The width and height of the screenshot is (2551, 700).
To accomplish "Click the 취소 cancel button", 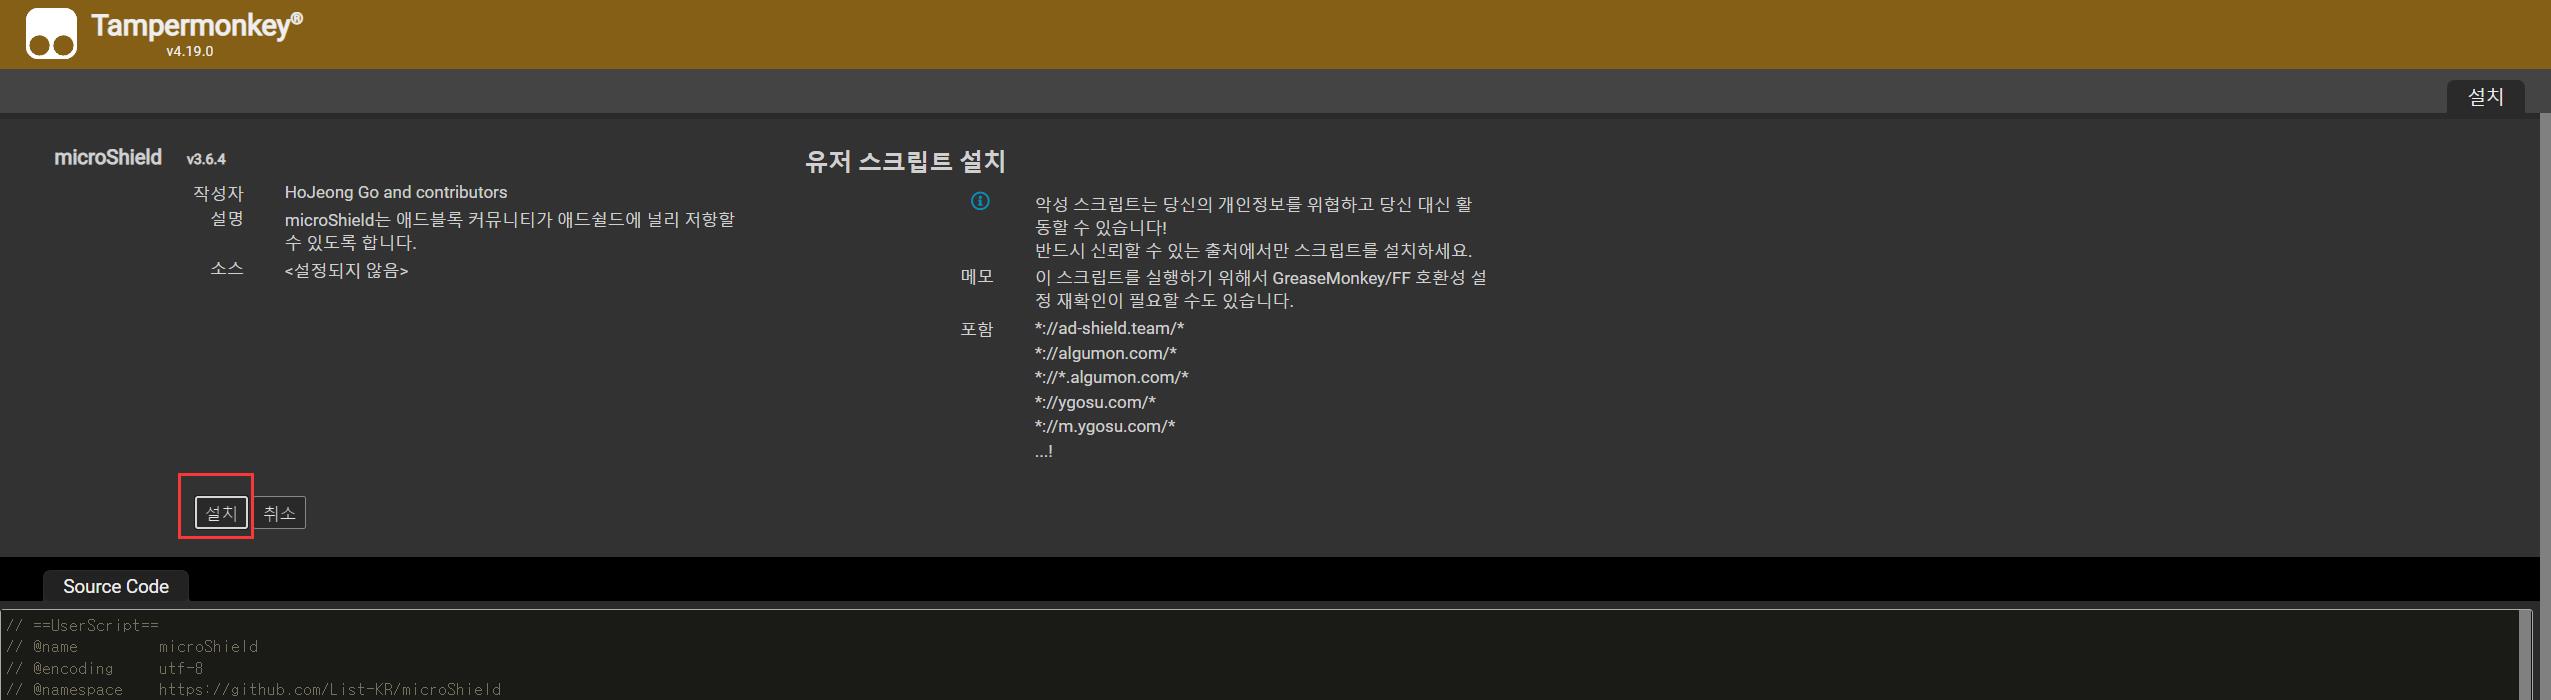I will (279, 513).
